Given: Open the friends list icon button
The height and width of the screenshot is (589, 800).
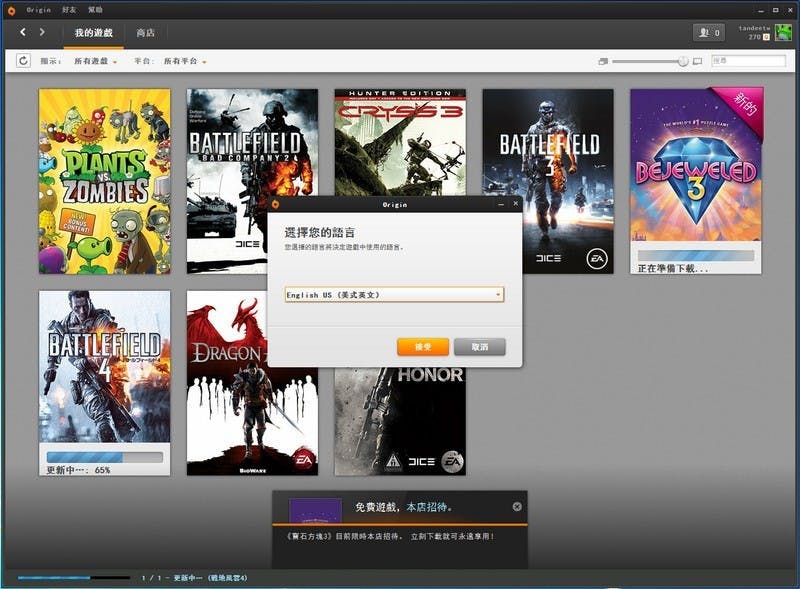Looking at the screenshot, I should (x=708, y=33).
